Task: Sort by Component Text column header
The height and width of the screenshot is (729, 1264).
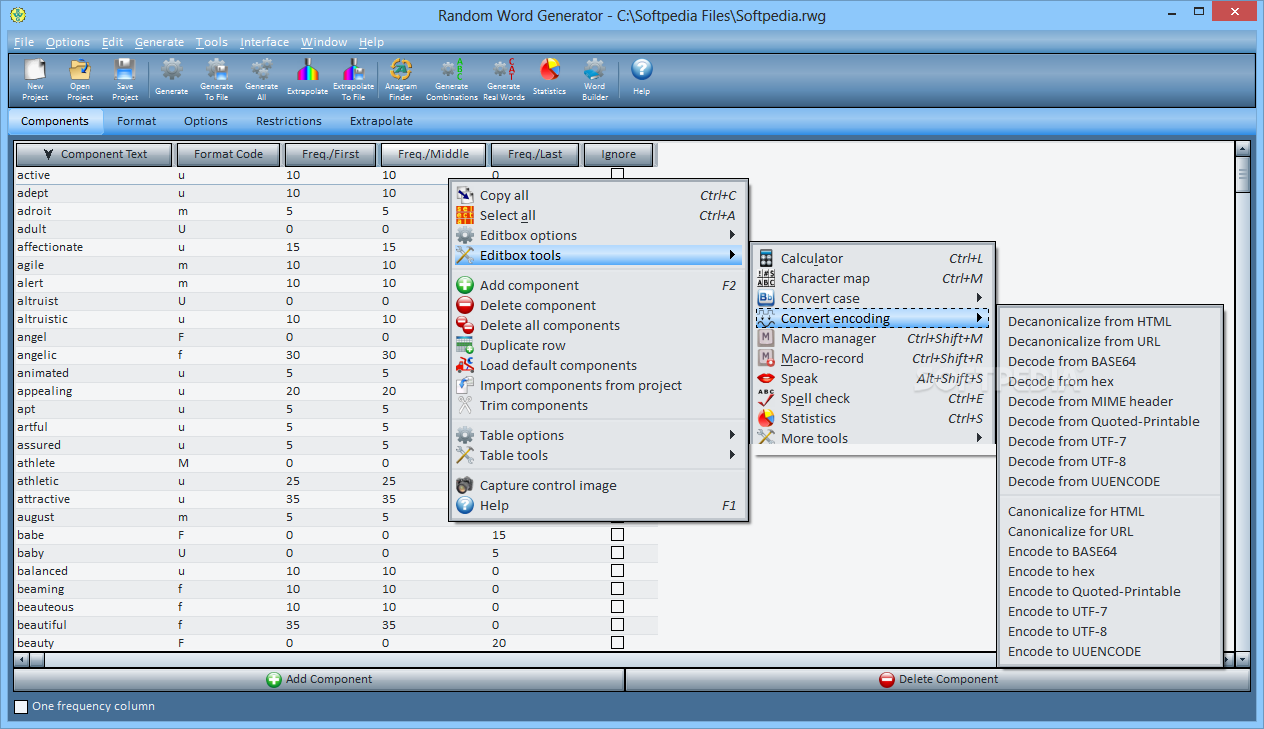Action: [94, 154]
